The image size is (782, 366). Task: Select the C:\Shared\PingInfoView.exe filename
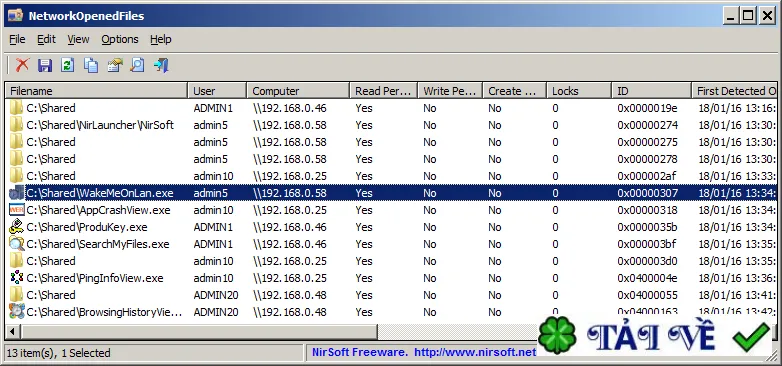(x=95, y=278)
